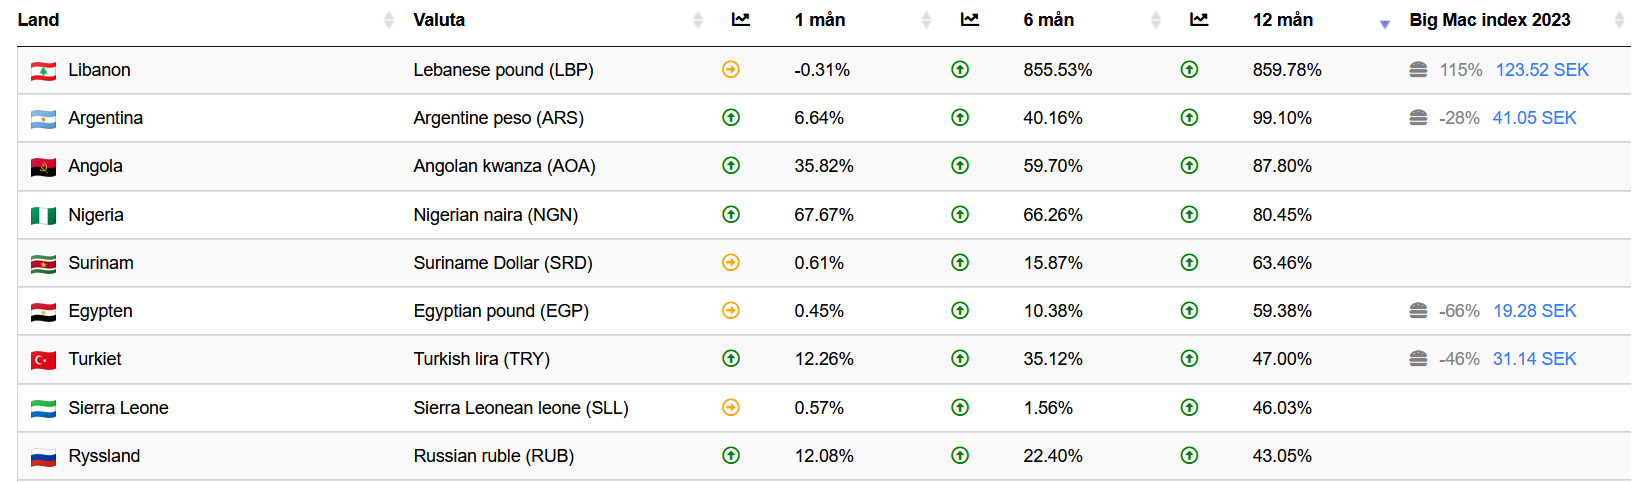Click the Lebanon flag icon

pos(43,71)
